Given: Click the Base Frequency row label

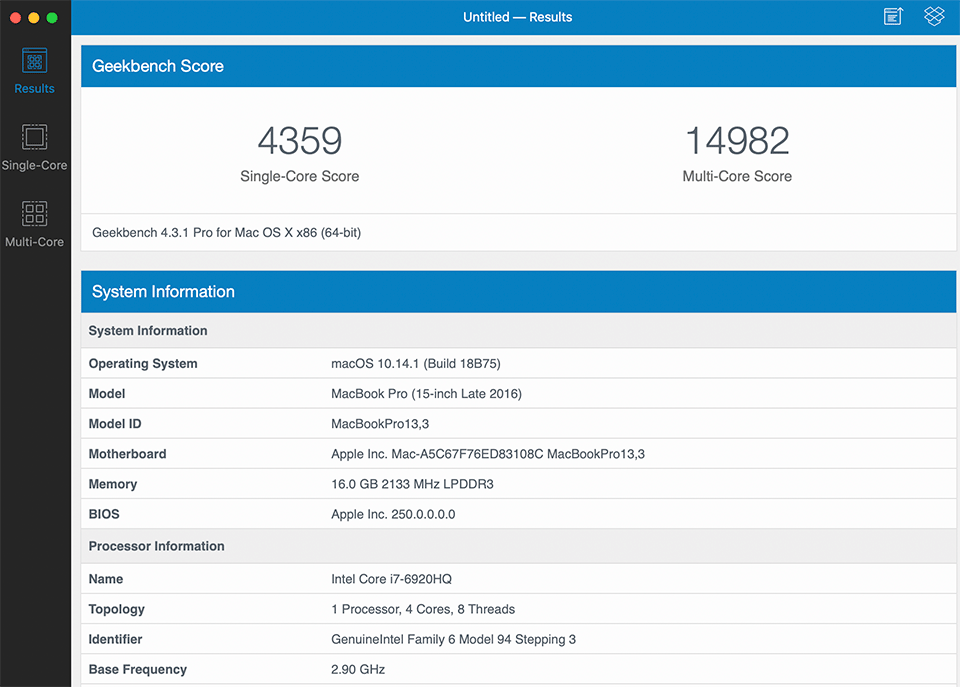Looking at the screenshot, I should [138, 669].
